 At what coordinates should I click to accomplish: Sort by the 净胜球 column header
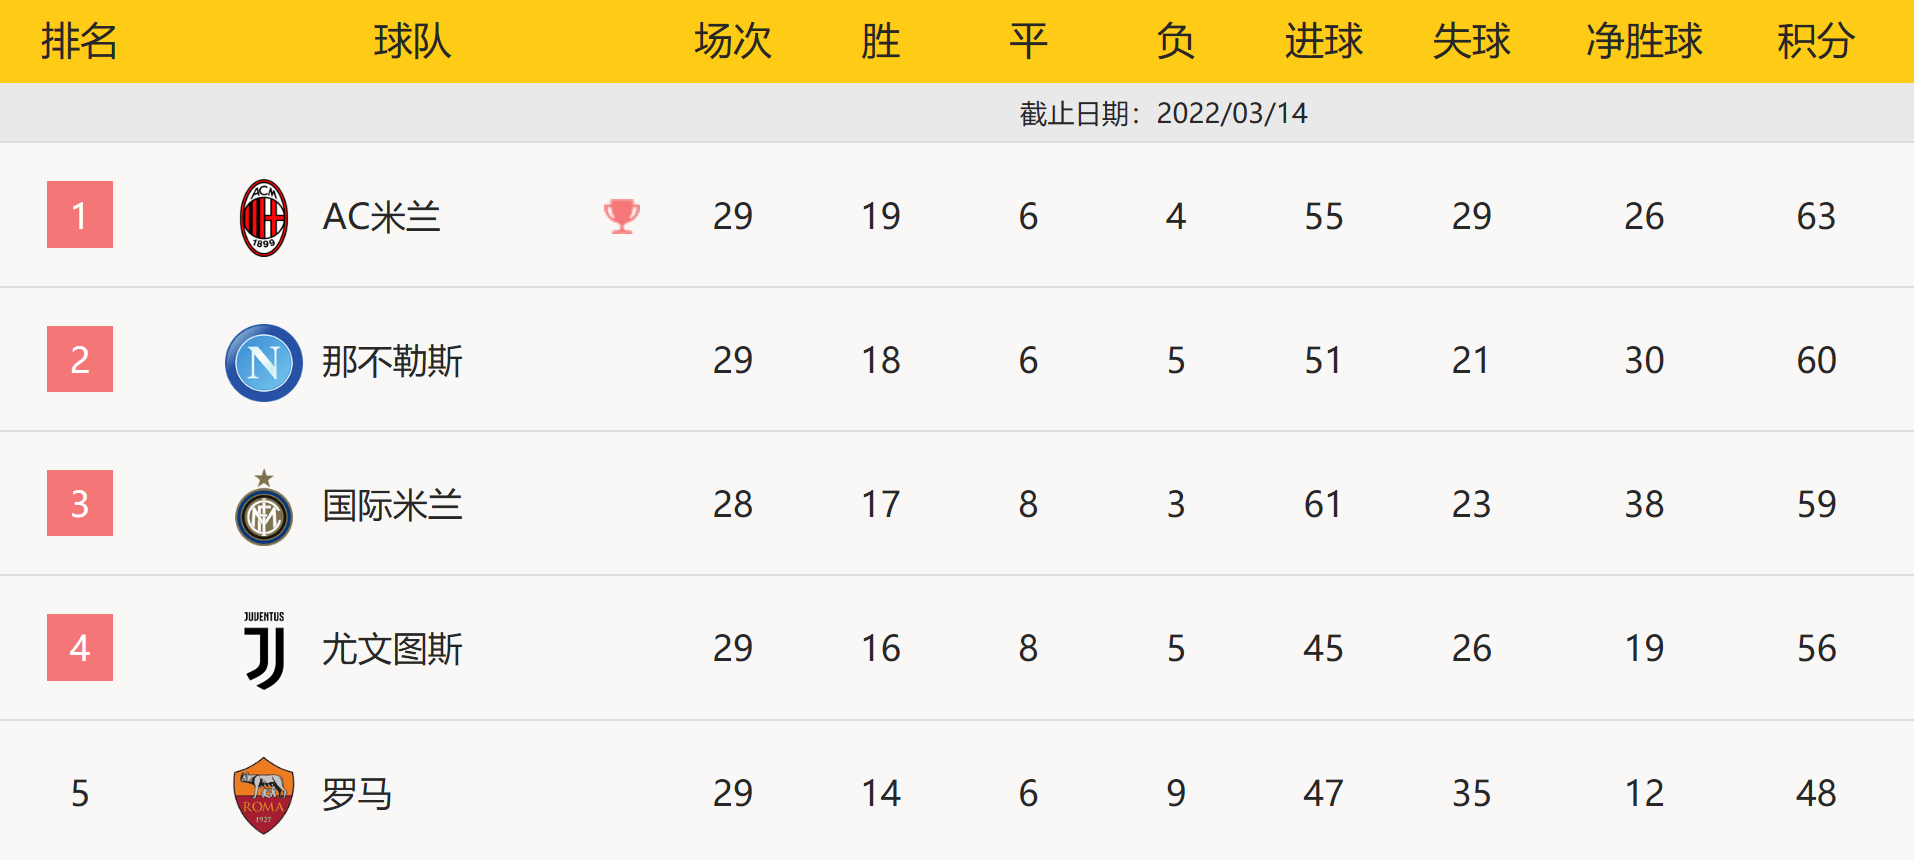[x=1644, y=42]
